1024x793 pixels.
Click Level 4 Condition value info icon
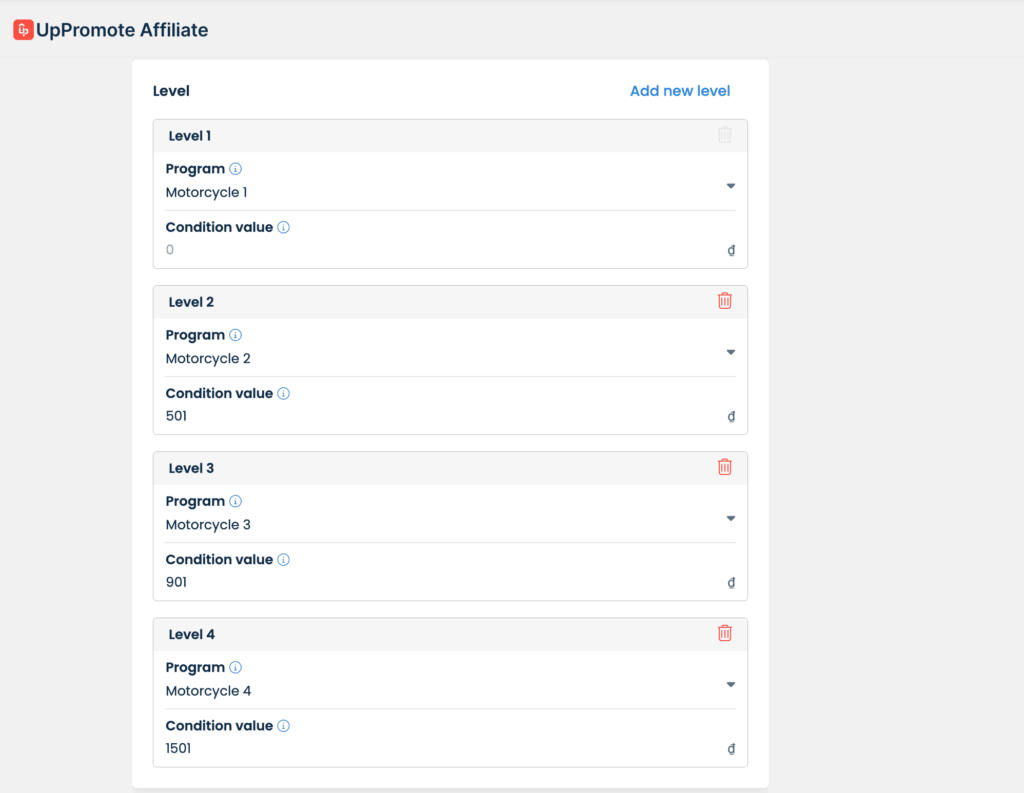[283, 726]
